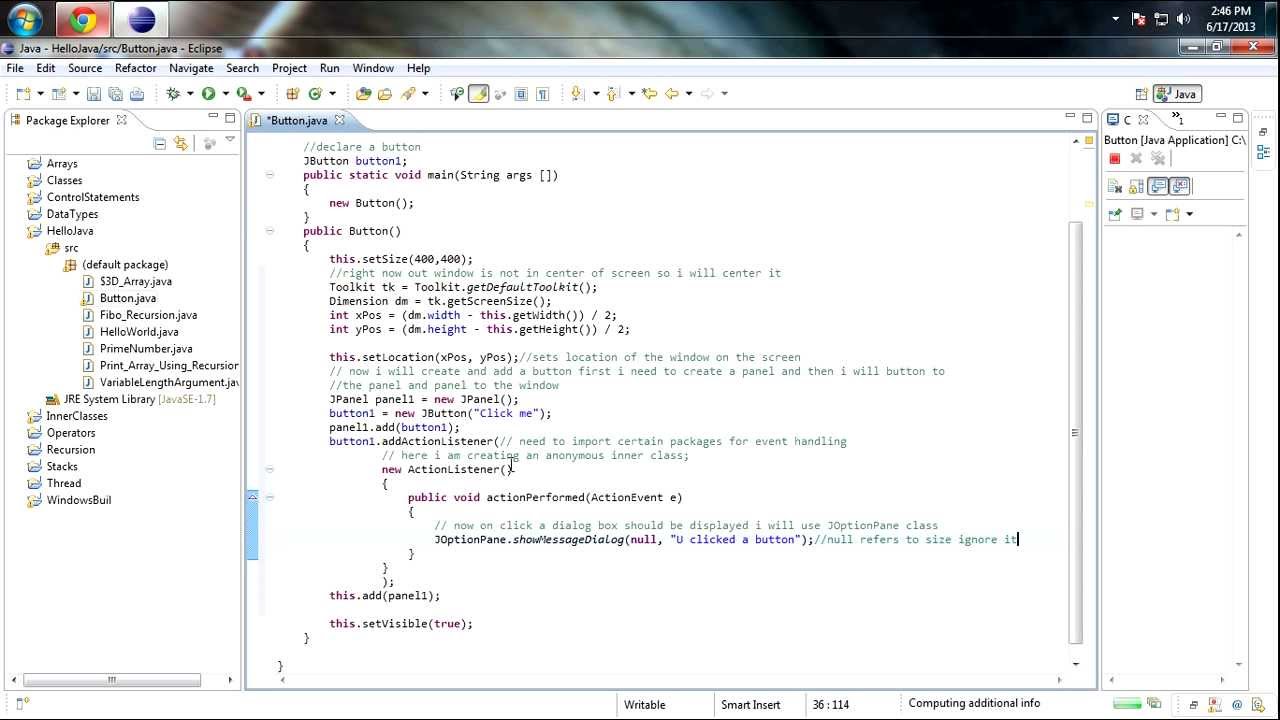Click the Print toolbar icon
1280x720 pixels.
pyautogui.click(x=137, y=94)
